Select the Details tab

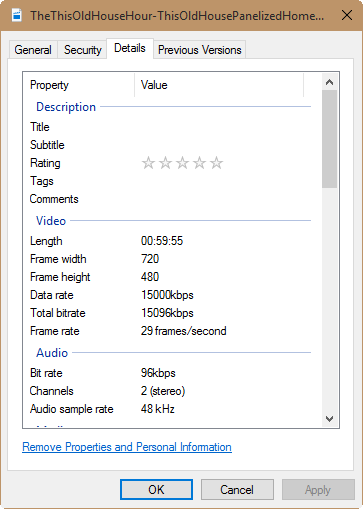130,49
